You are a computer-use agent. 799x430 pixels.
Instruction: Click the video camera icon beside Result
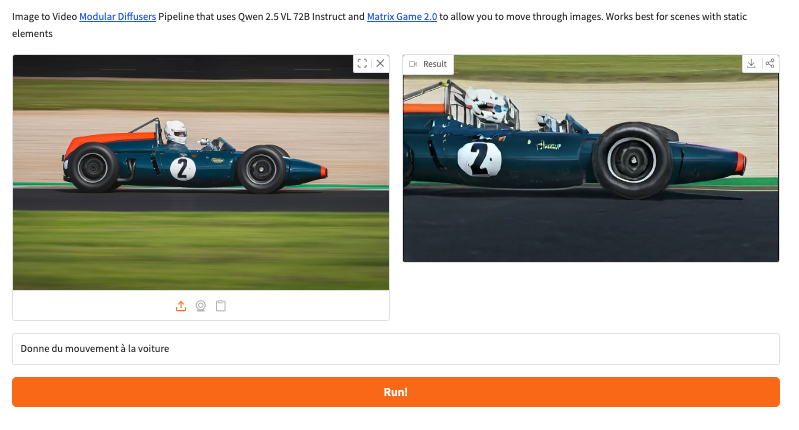(x=413, y=64)
